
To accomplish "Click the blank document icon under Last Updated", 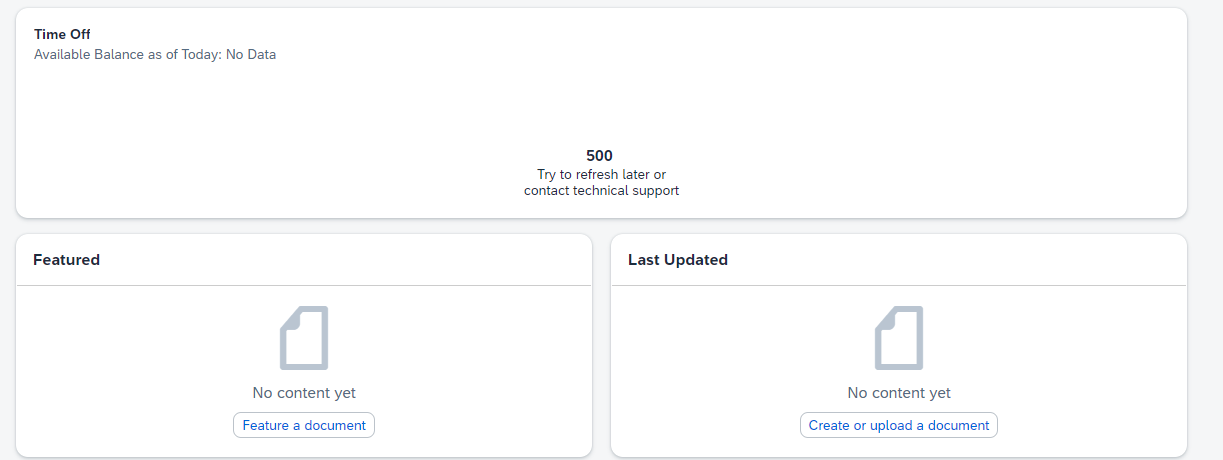I will pos(899,338).
